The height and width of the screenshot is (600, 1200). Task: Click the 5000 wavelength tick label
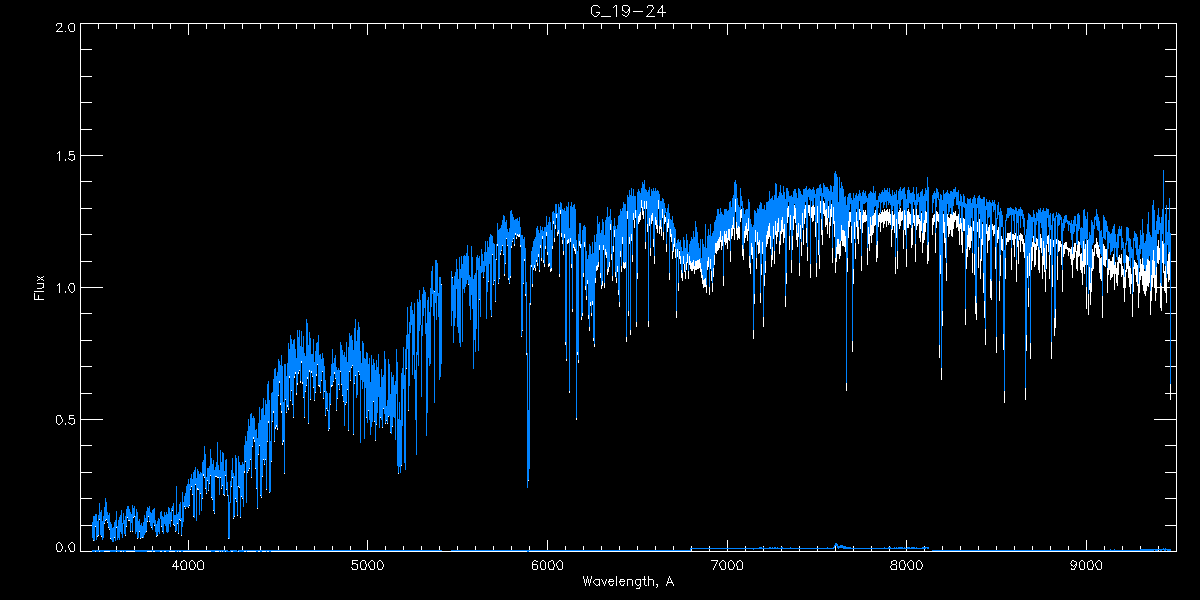(367, 565)
